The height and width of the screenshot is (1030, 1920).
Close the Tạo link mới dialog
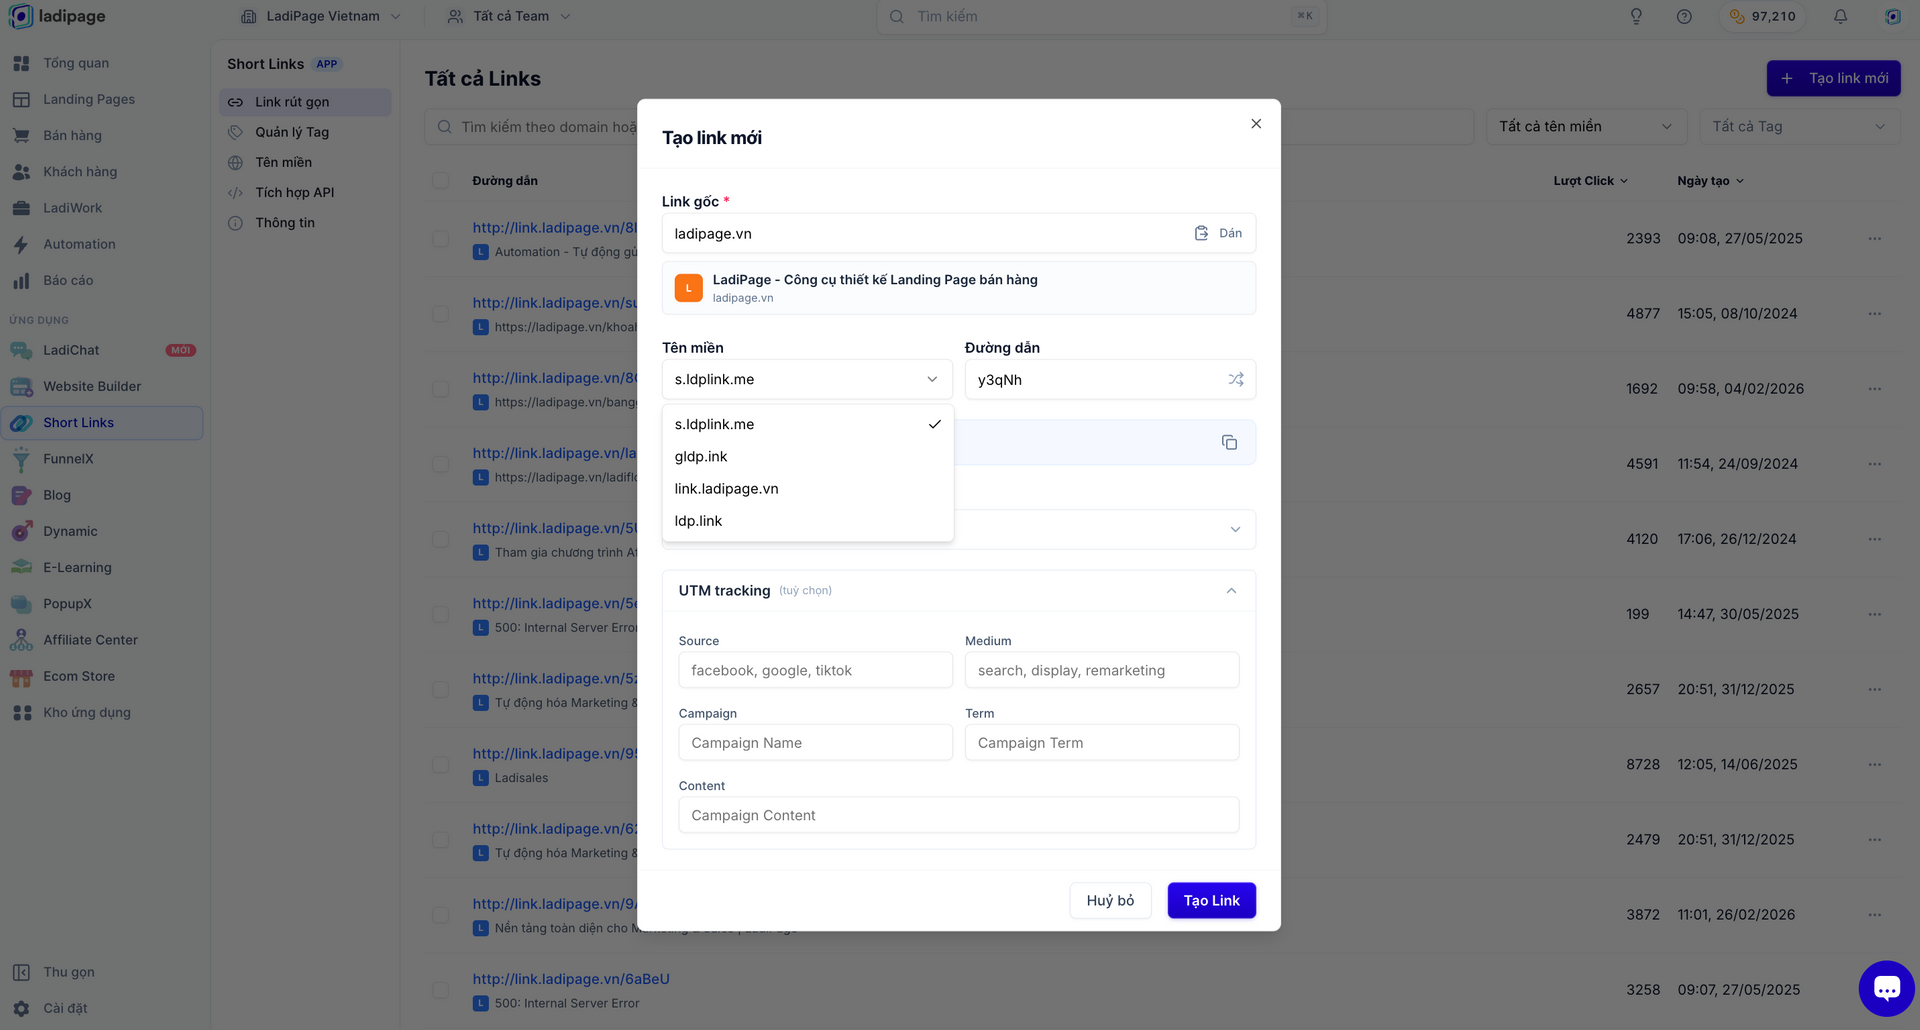[x=1256, y=124]
